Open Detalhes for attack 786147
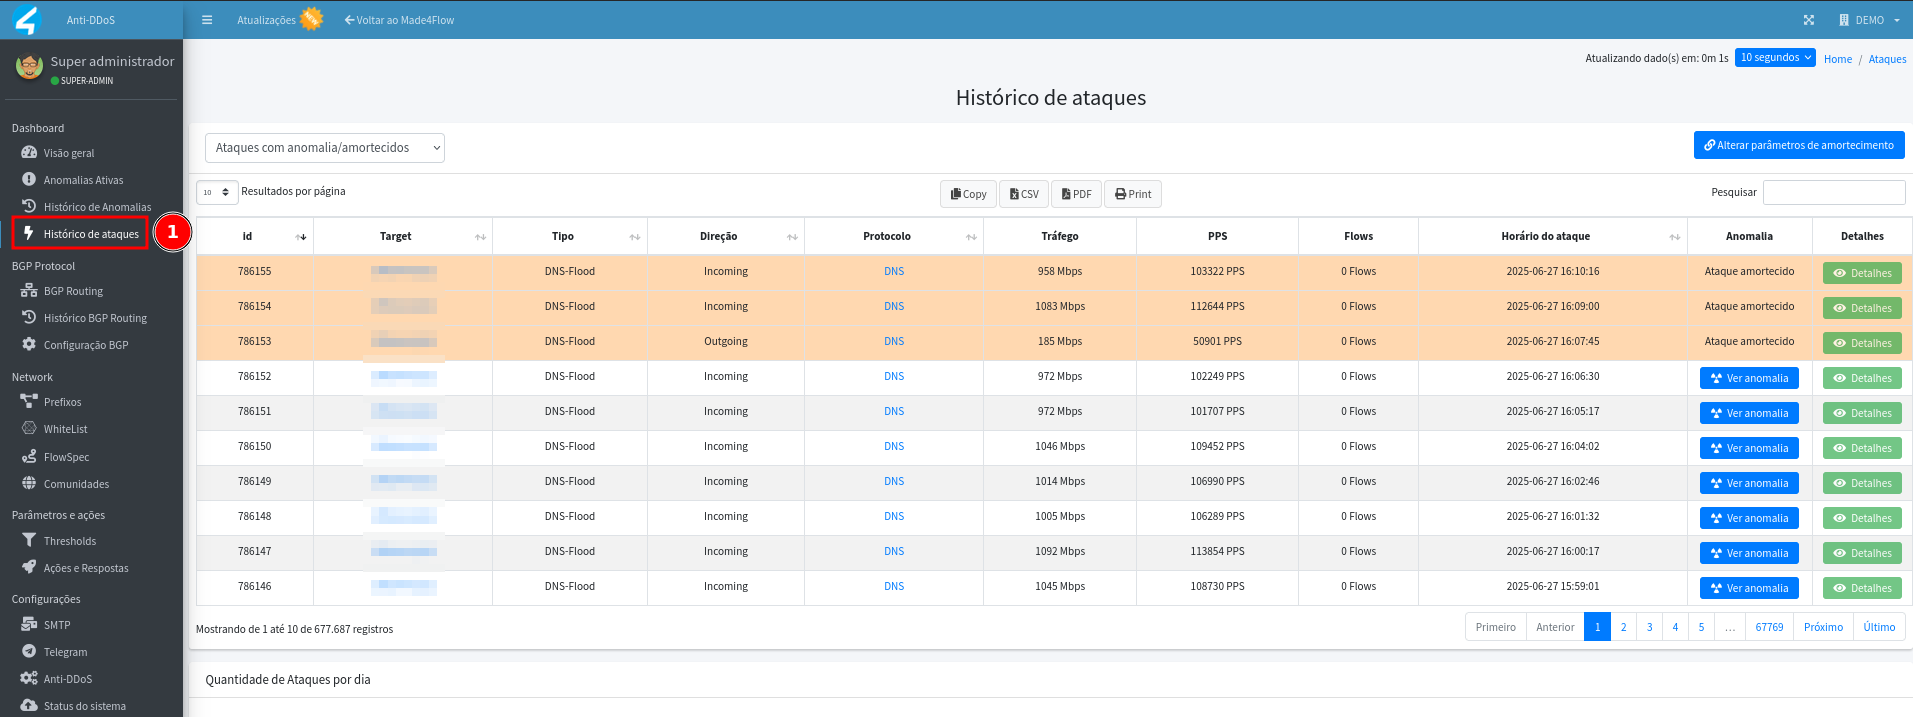 [x=1862, y=553]
